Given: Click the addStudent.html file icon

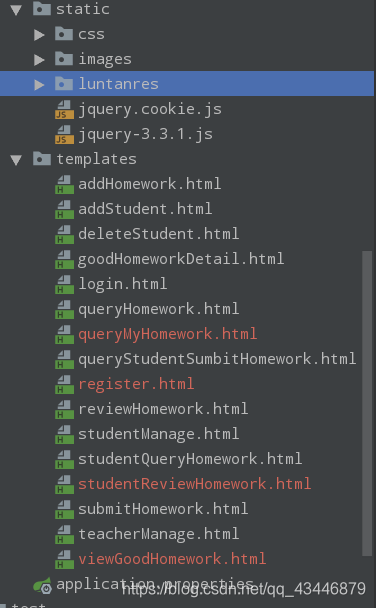Looking at the screenshot, I should coord(64,209).
